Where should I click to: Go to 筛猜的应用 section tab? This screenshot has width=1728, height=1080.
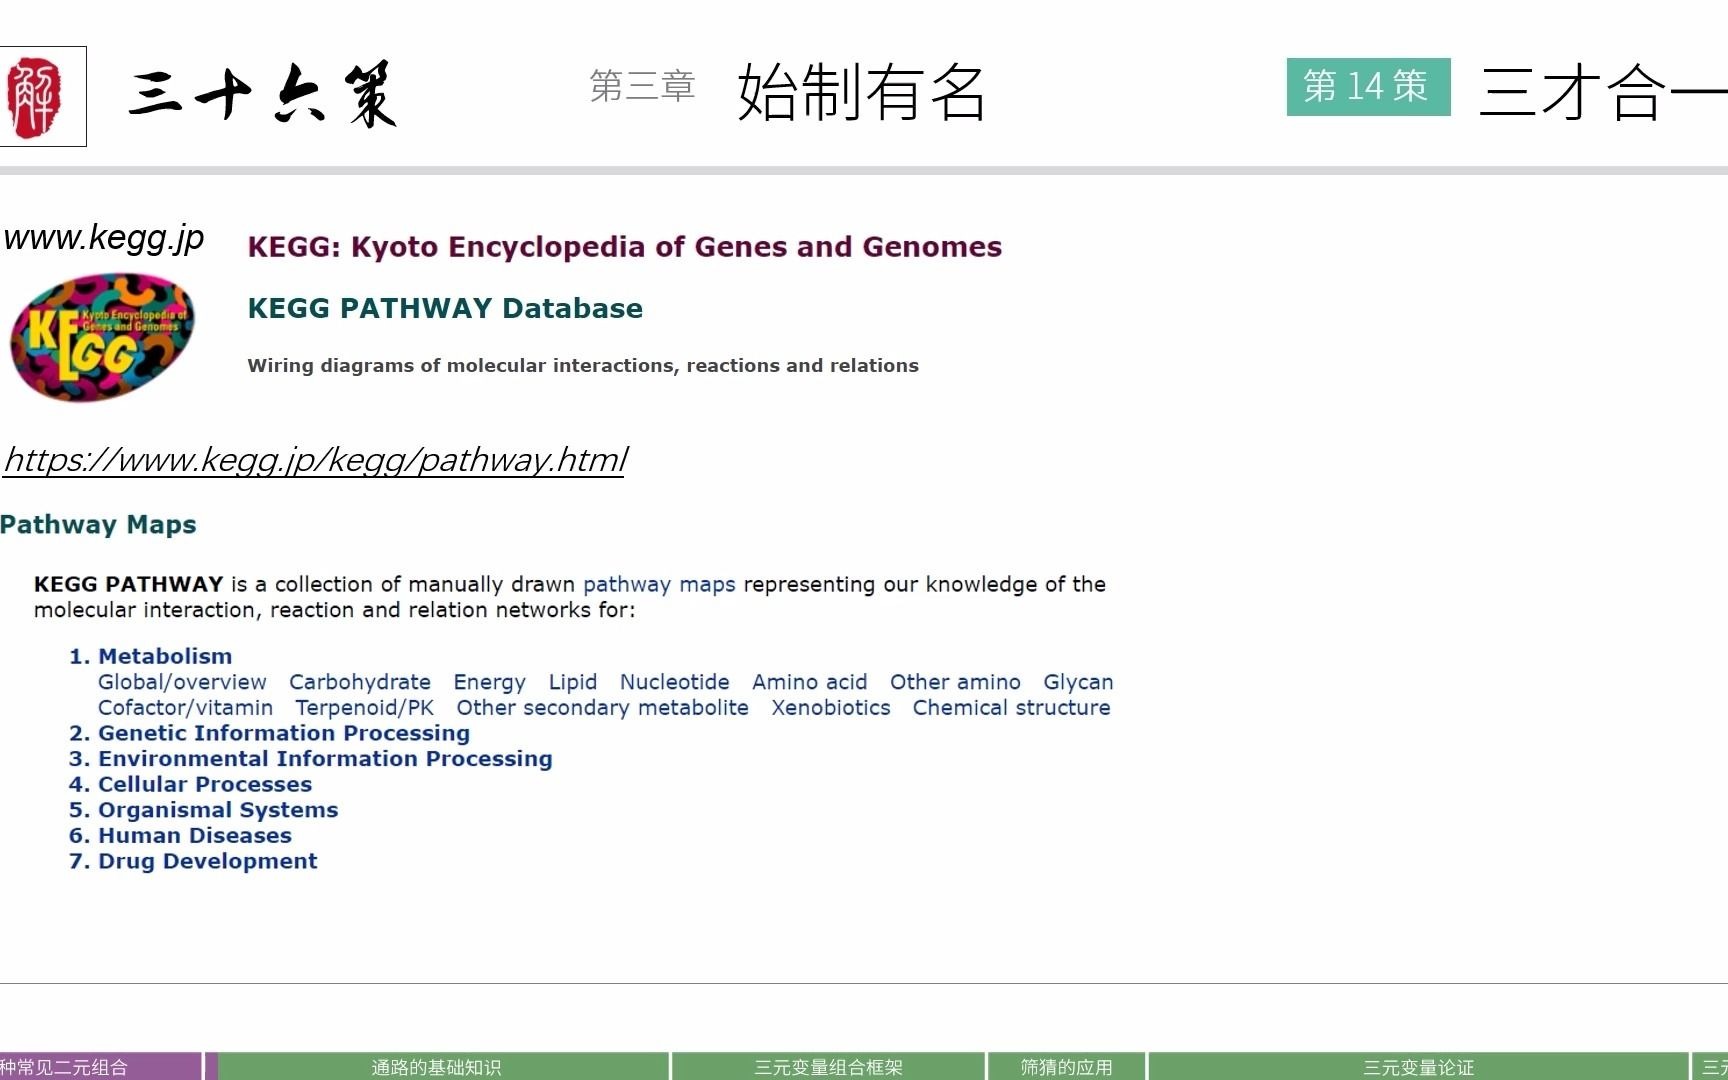(x=1066, y=1066)
